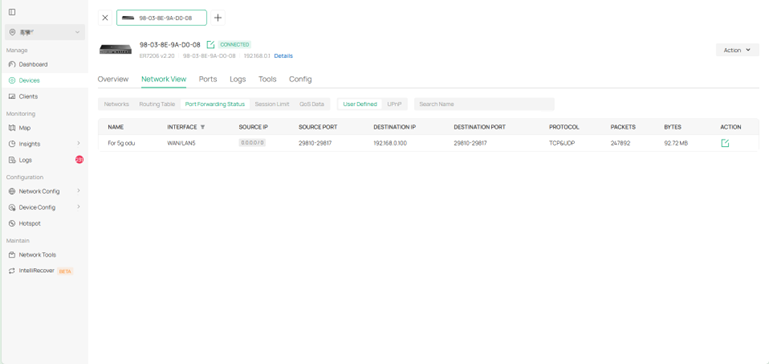Open the Action dropdown button

click(x=737, y=50)
